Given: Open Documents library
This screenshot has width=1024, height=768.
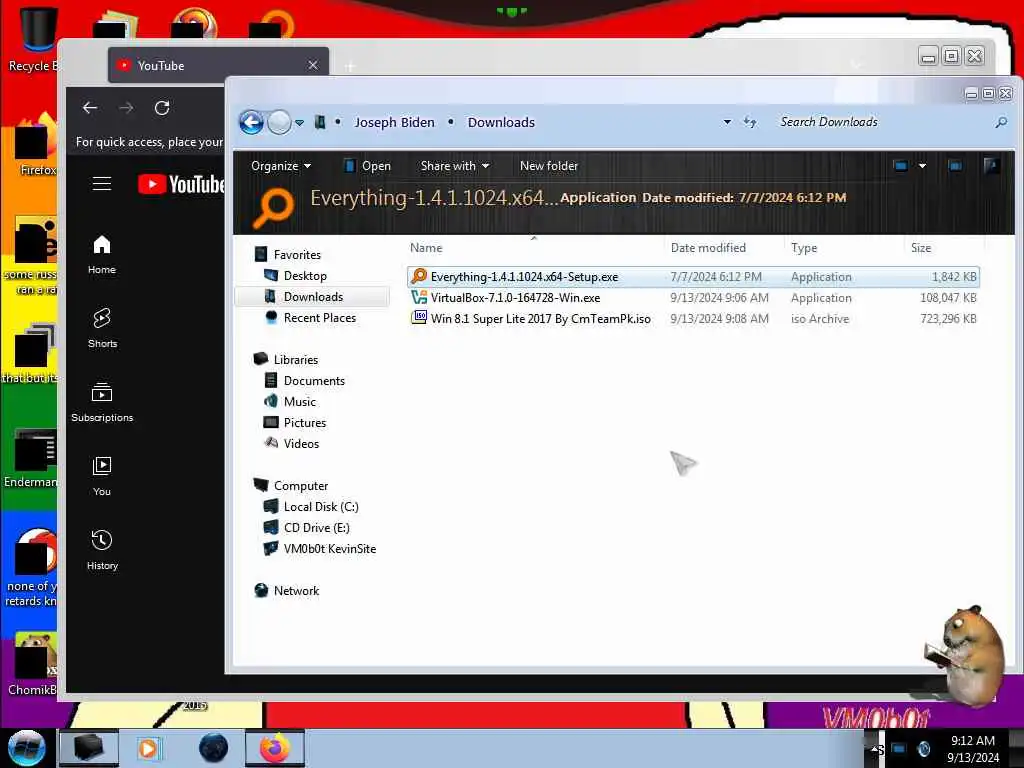Looking at the screenshot, I should click(313, 381).
